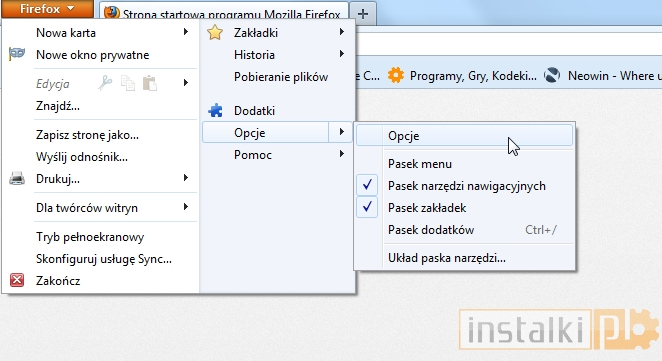This screenshot has height=361, width=662.
Task: Open the Neowin bookmark link
Action: [x=603, y=76]
